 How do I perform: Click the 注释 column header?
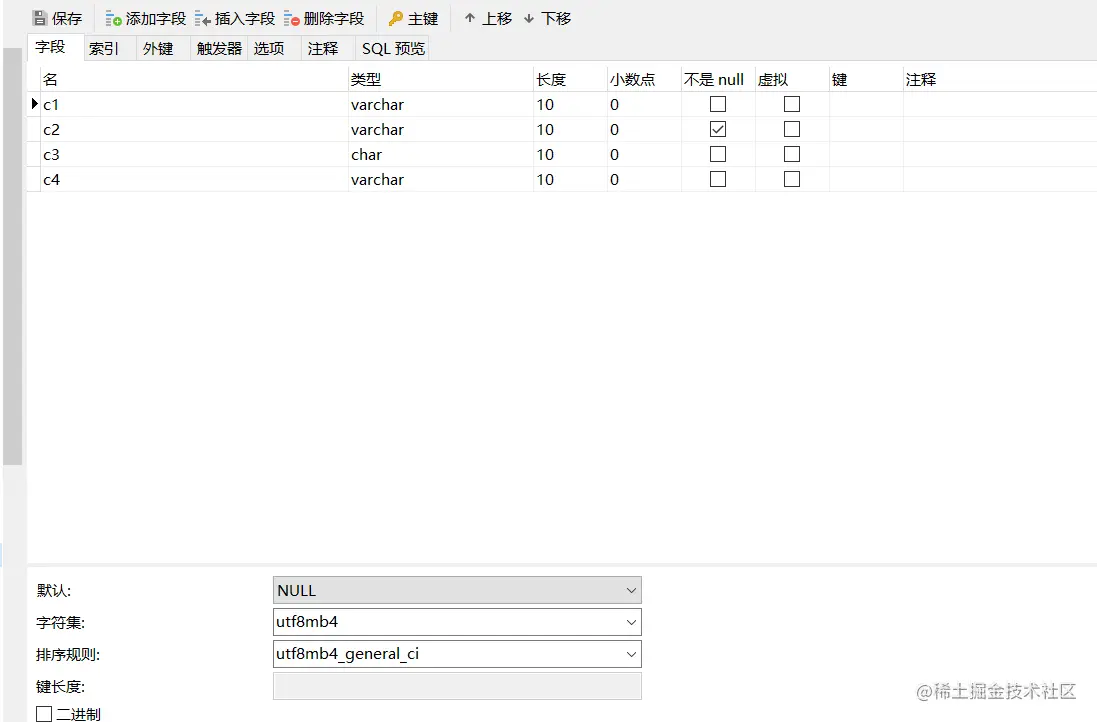[1000, 79]
